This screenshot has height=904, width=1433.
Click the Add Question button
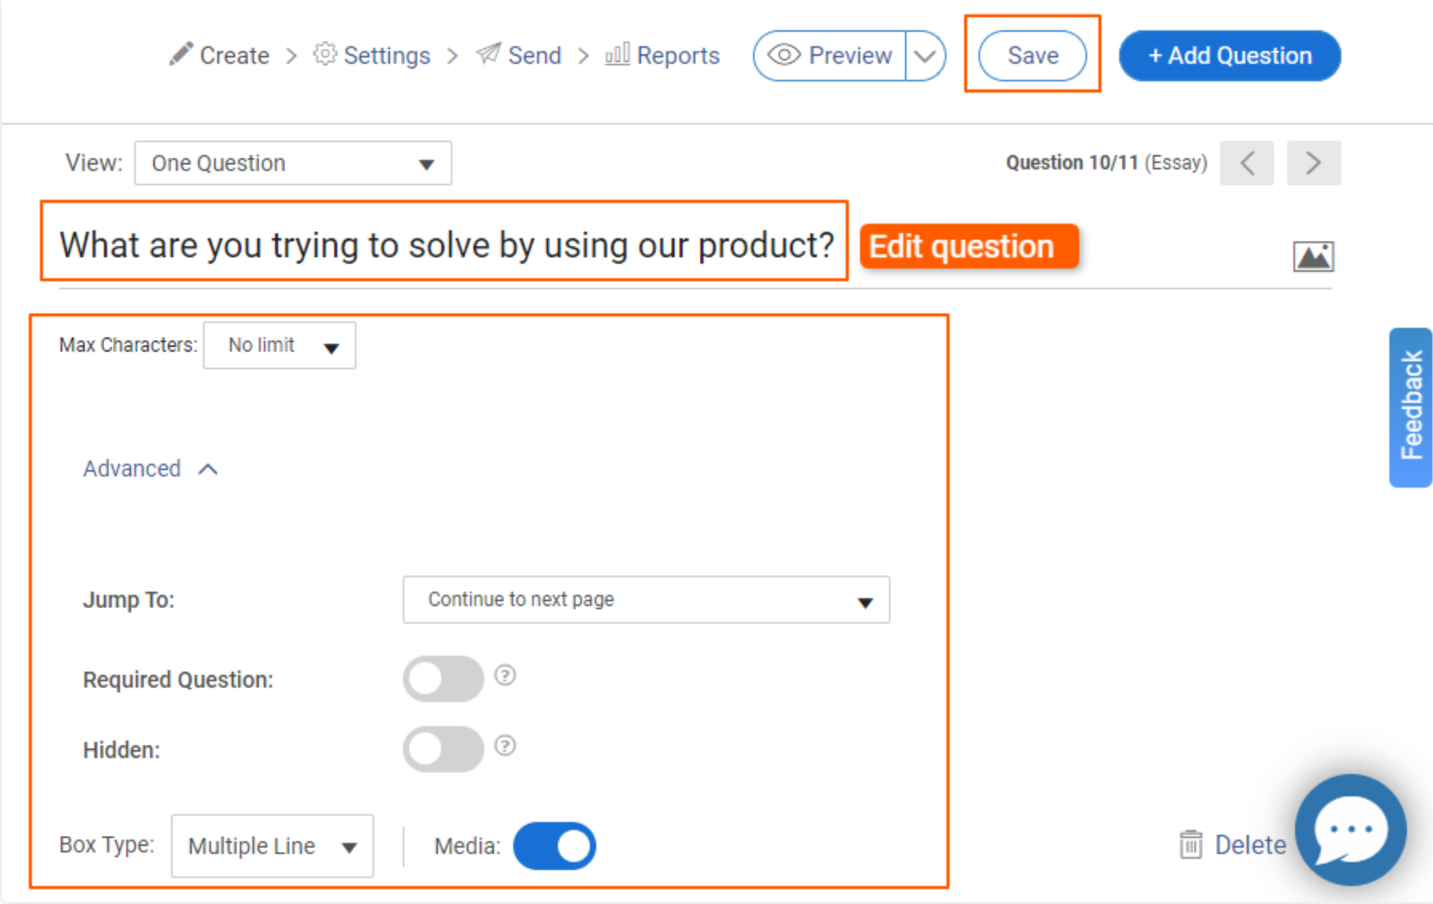click(x=1229, y=55)
